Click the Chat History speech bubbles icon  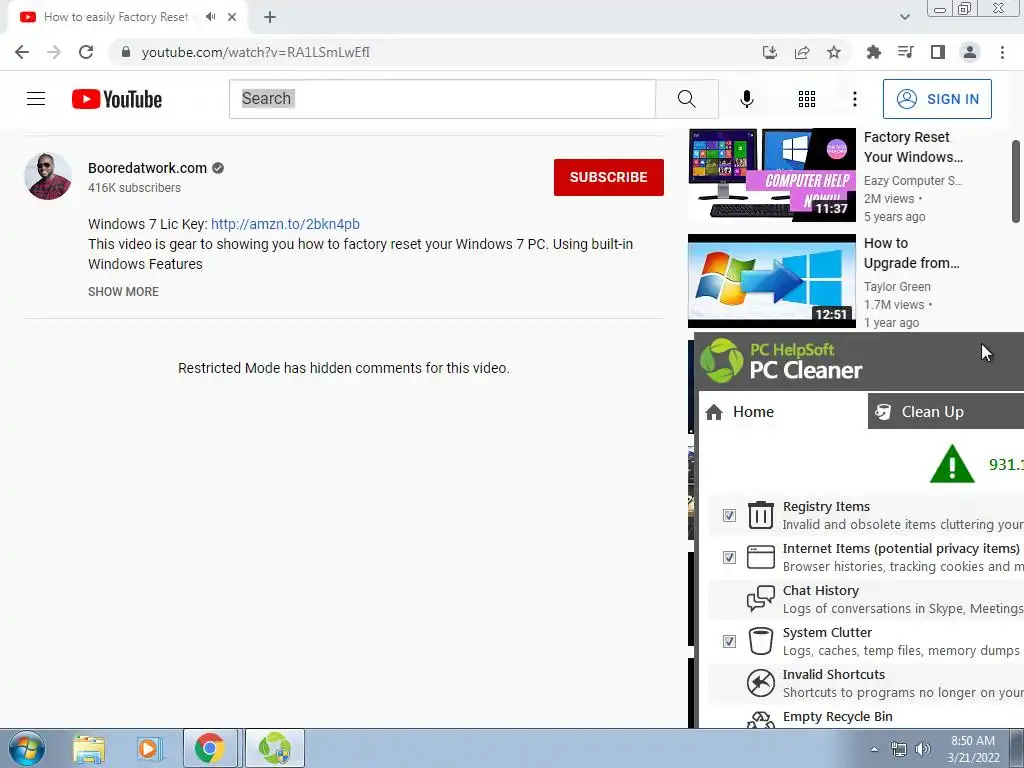(760, 599)
